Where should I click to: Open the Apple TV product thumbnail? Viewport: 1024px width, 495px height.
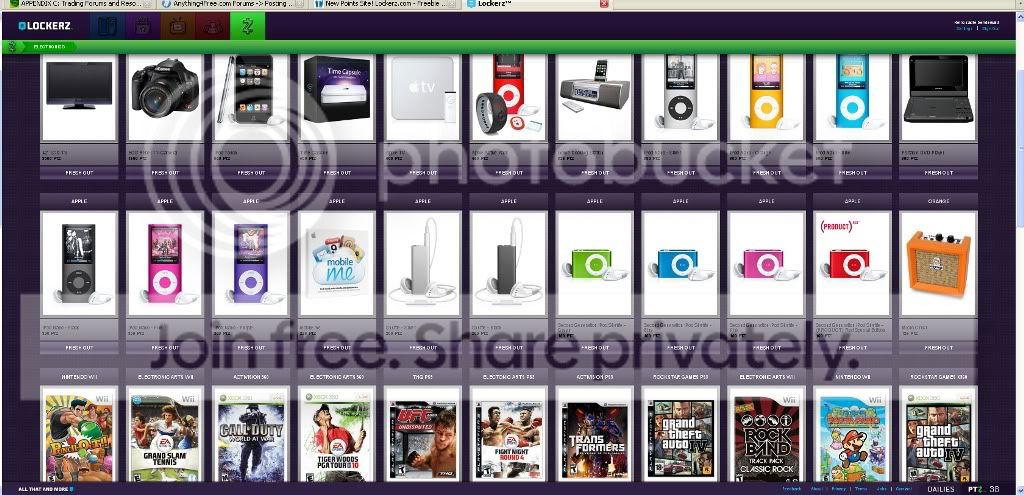tap(423, 97)
